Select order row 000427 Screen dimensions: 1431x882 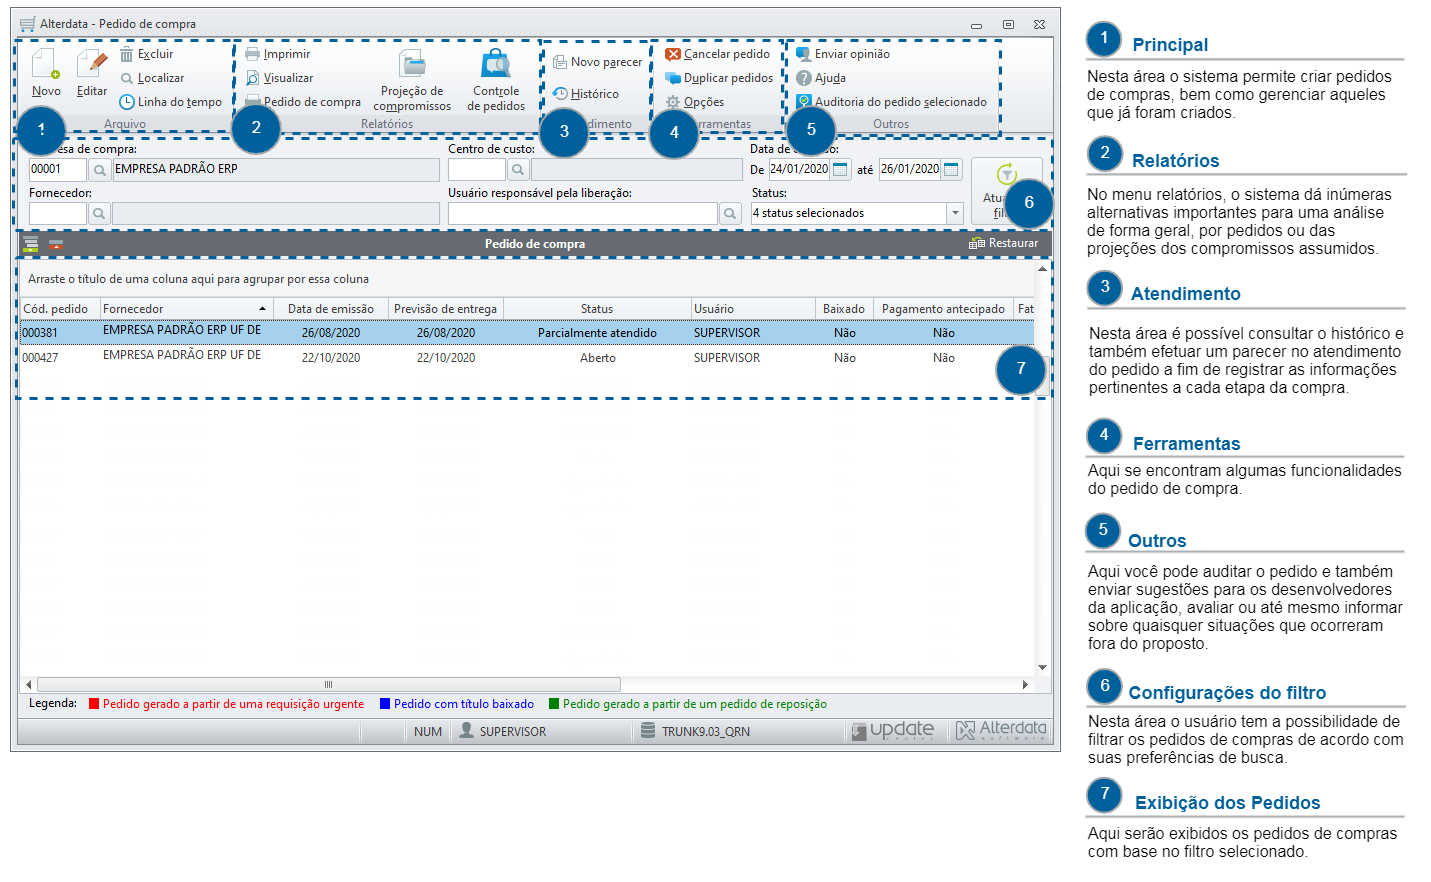tap(527, 358)
